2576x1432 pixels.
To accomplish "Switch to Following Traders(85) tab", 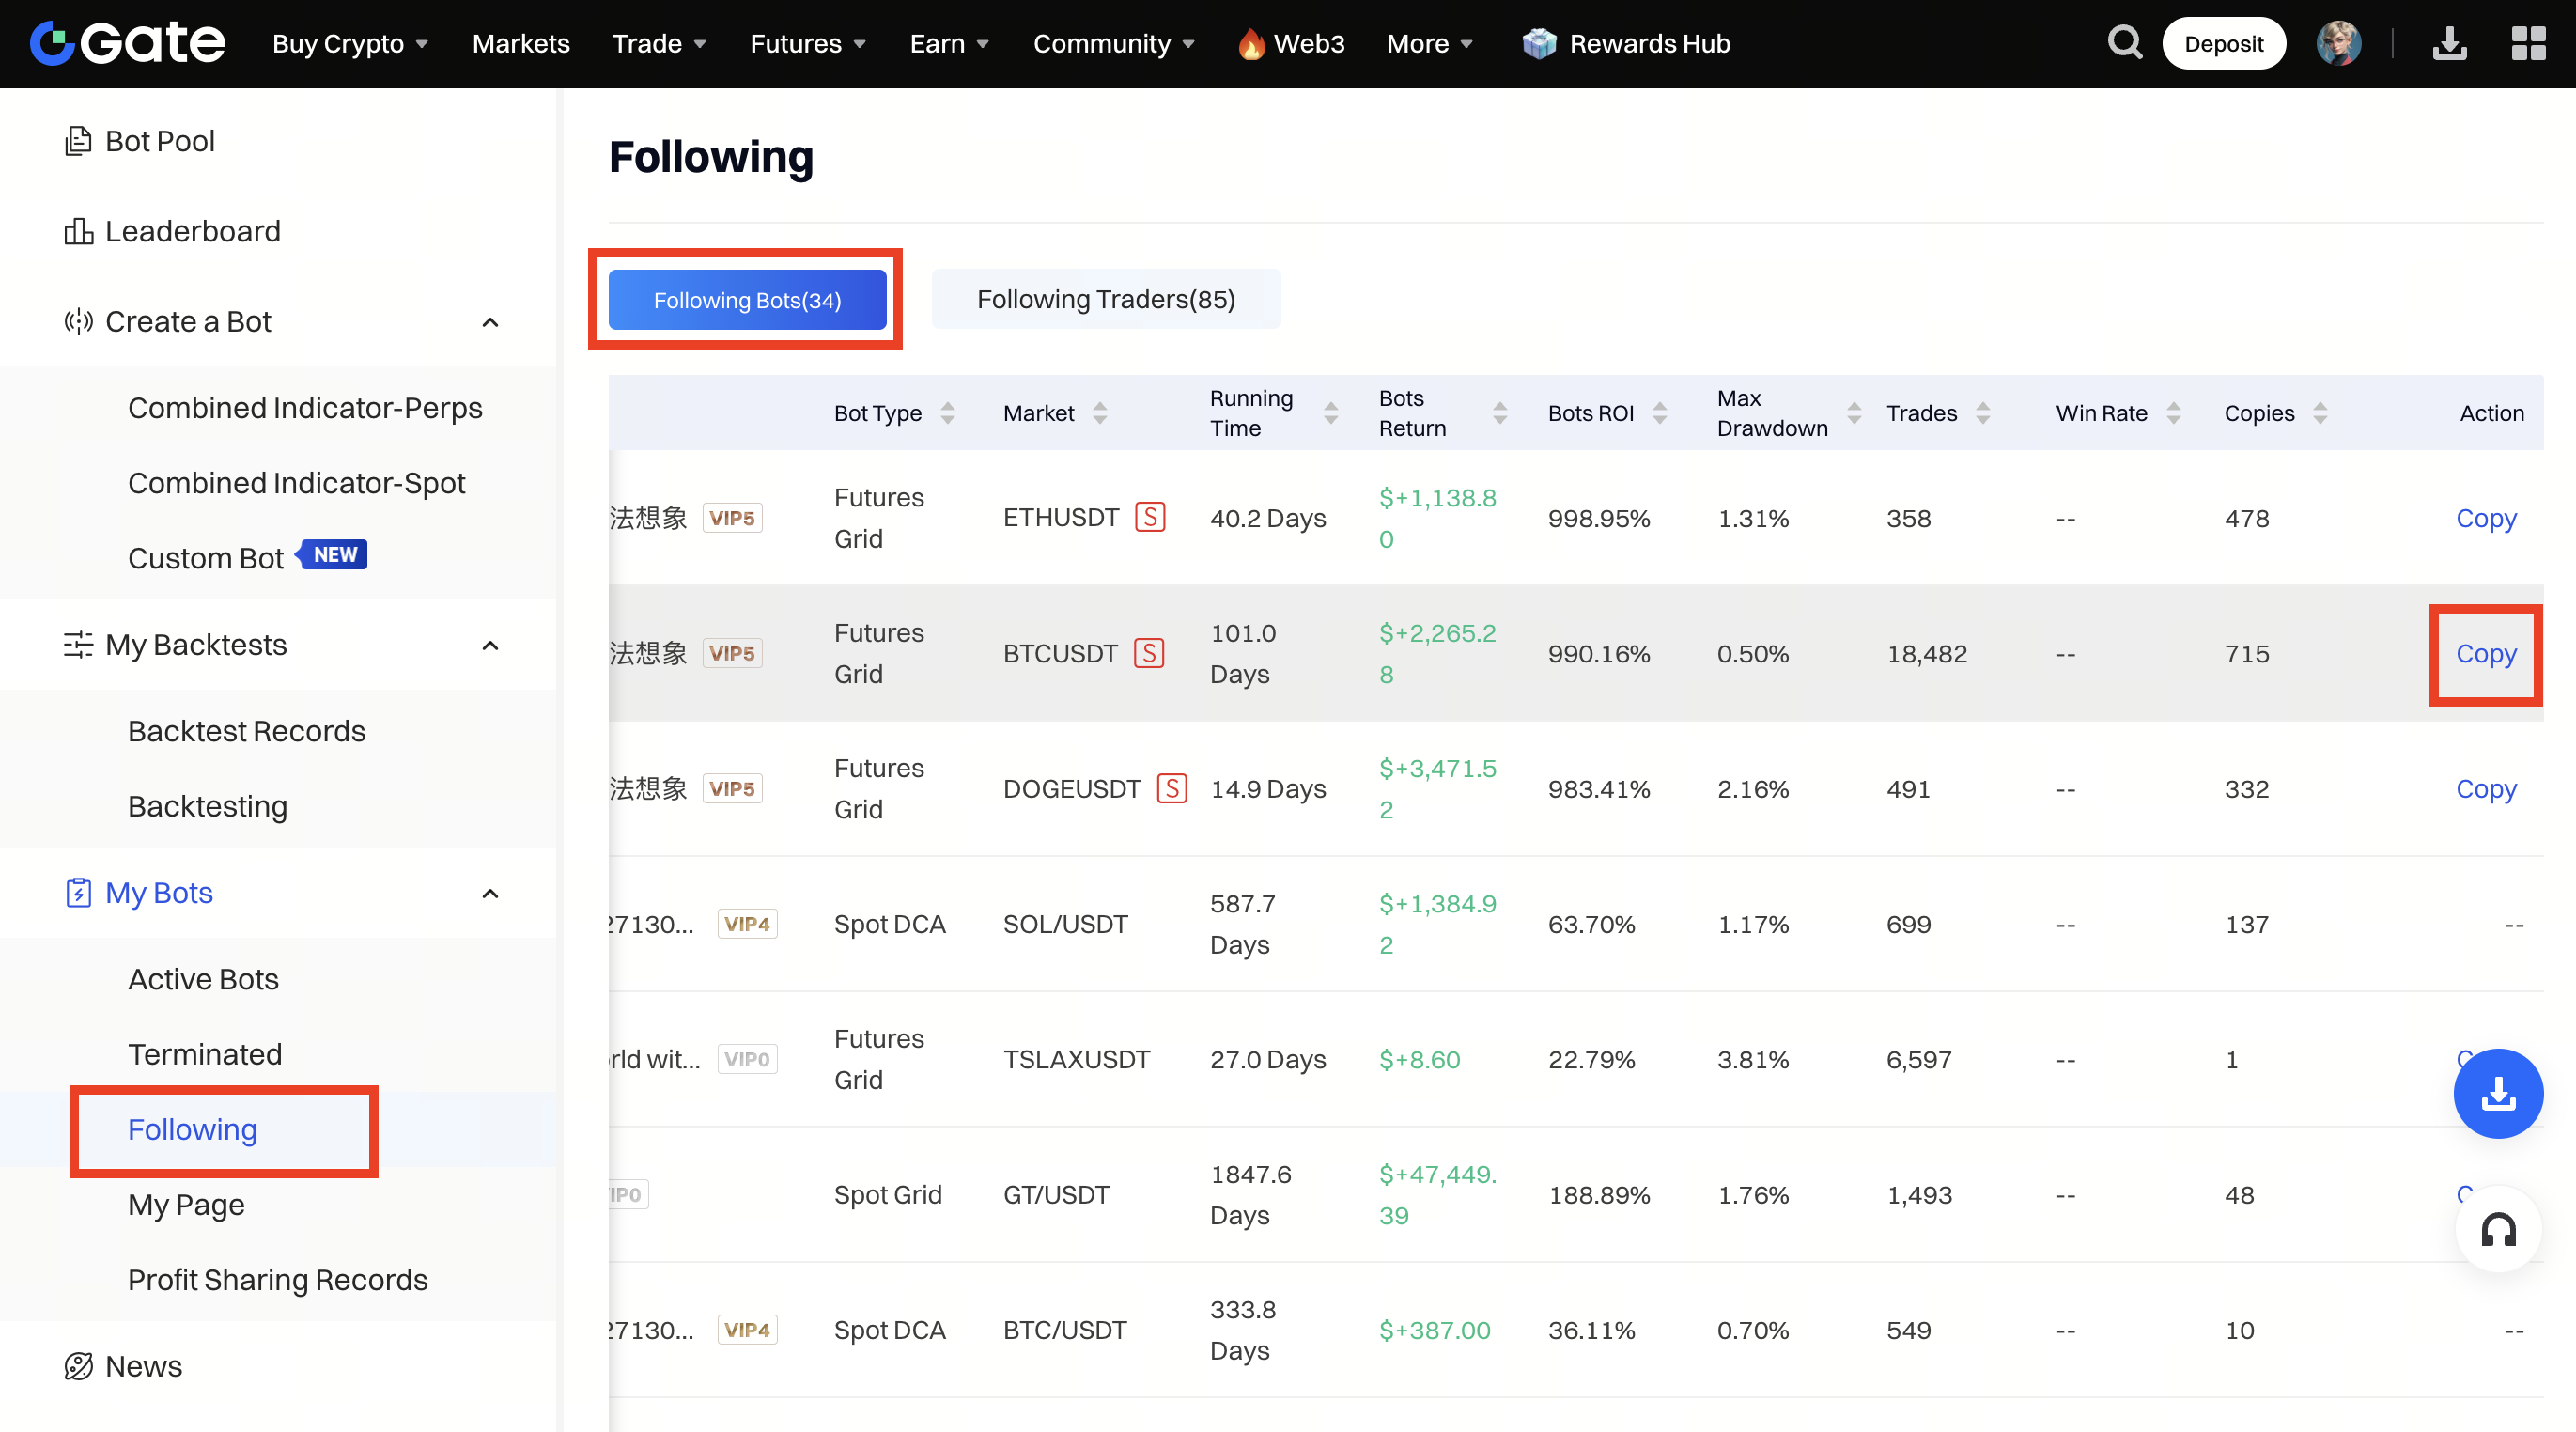I will click(1105, 299).
